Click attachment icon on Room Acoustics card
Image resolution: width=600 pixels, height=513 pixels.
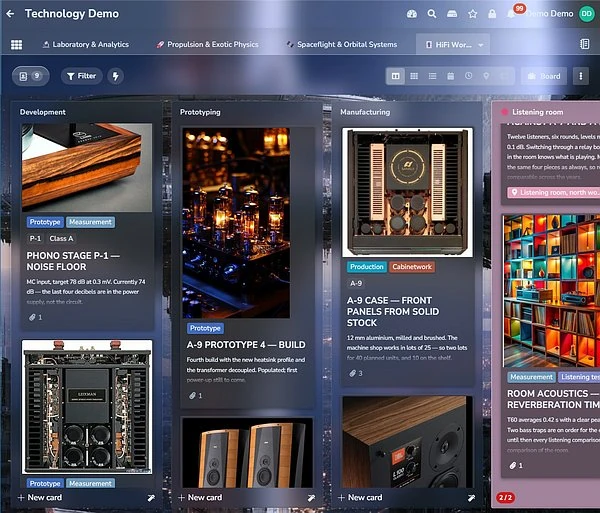pos(513,466)
